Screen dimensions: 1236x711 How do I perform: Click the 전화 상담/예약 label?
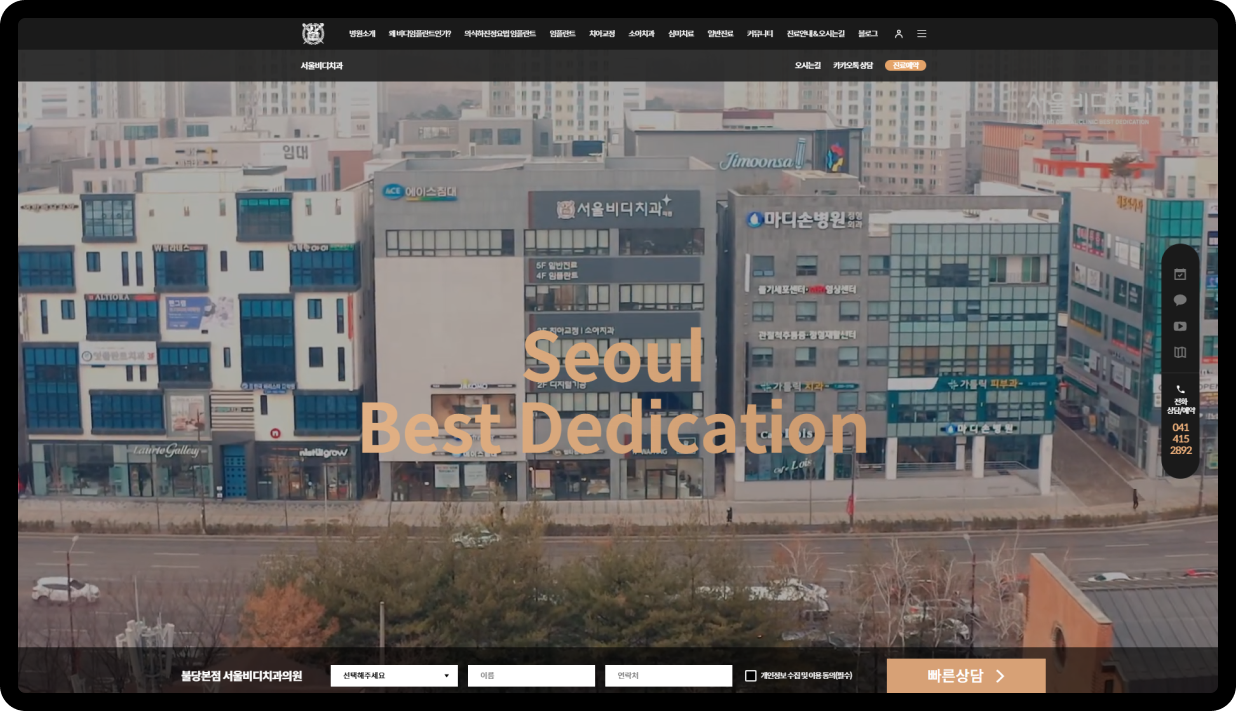[1181, 406]
